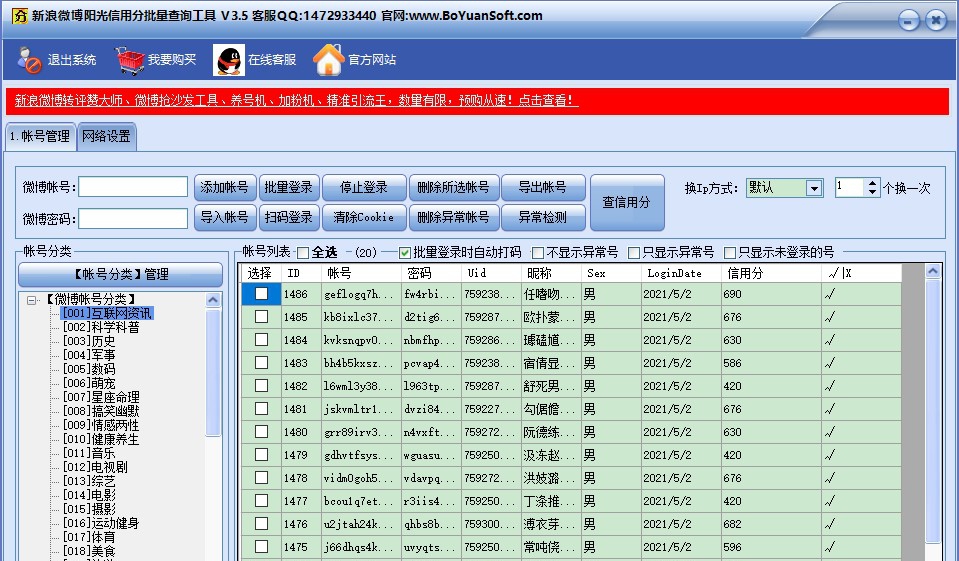Click the 删除所选帐号 button
The height and width of the screenshot is (561, 959).
453,187
